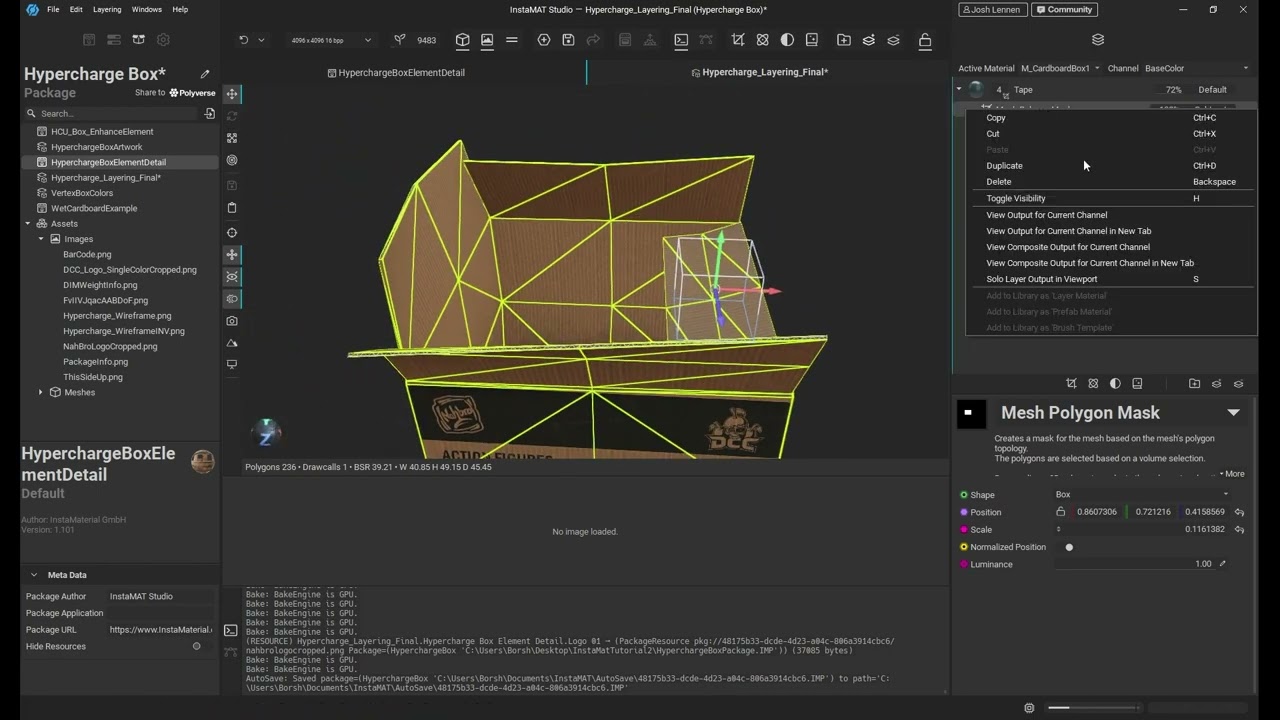Expand the Mesh Polygon Mask header triangle
The image size is (1280, 720).
pos(1233,413)
